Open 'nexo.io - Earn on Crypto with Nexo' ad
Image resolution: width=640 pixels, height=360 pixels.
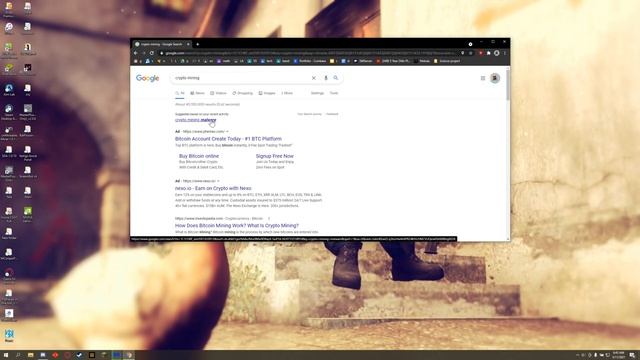213,188
